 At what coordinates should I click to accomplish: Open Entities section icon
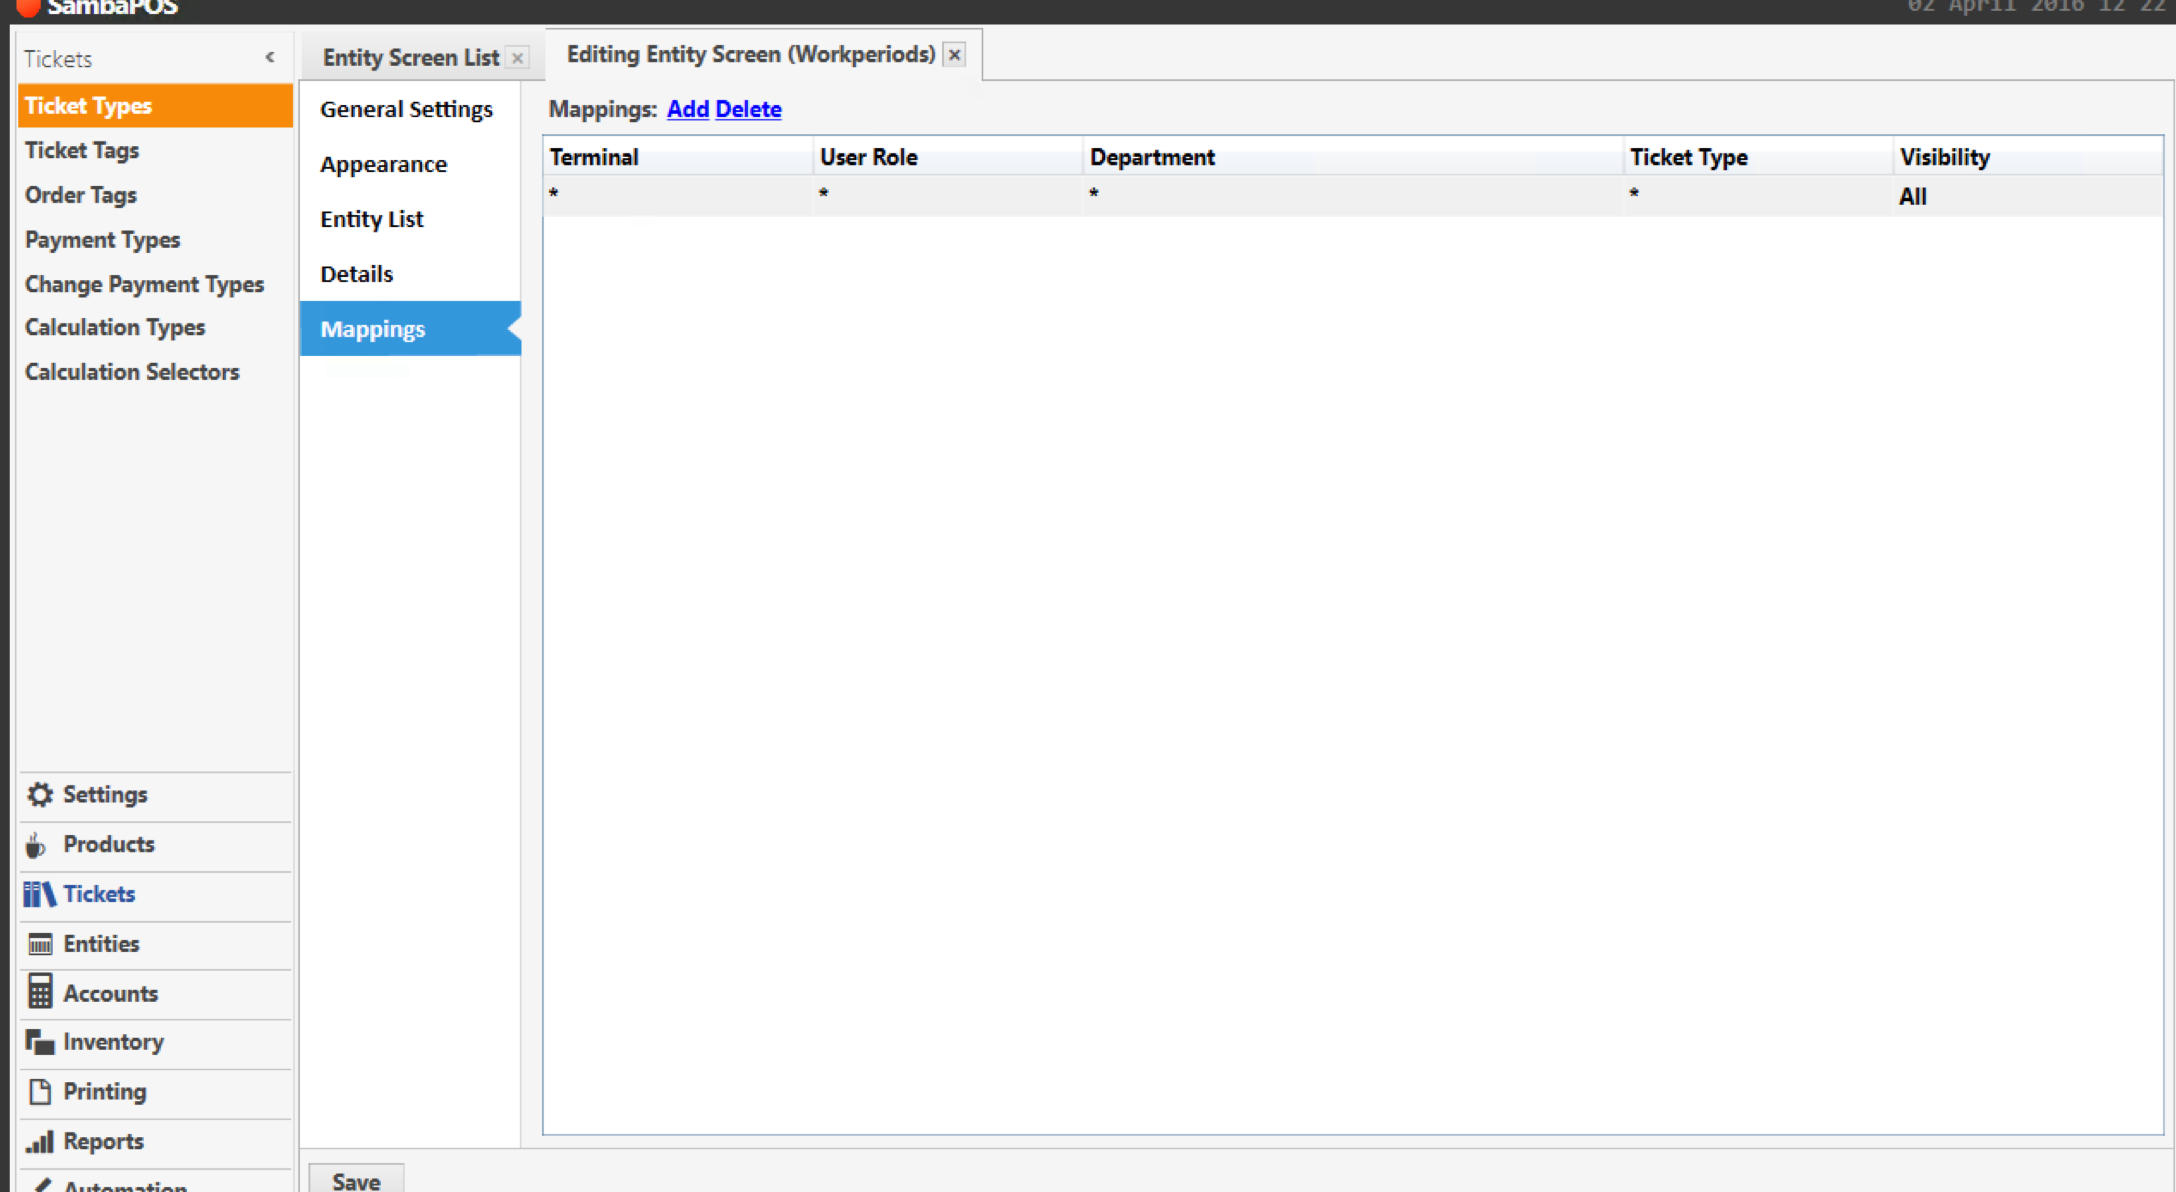click(40, 944)
